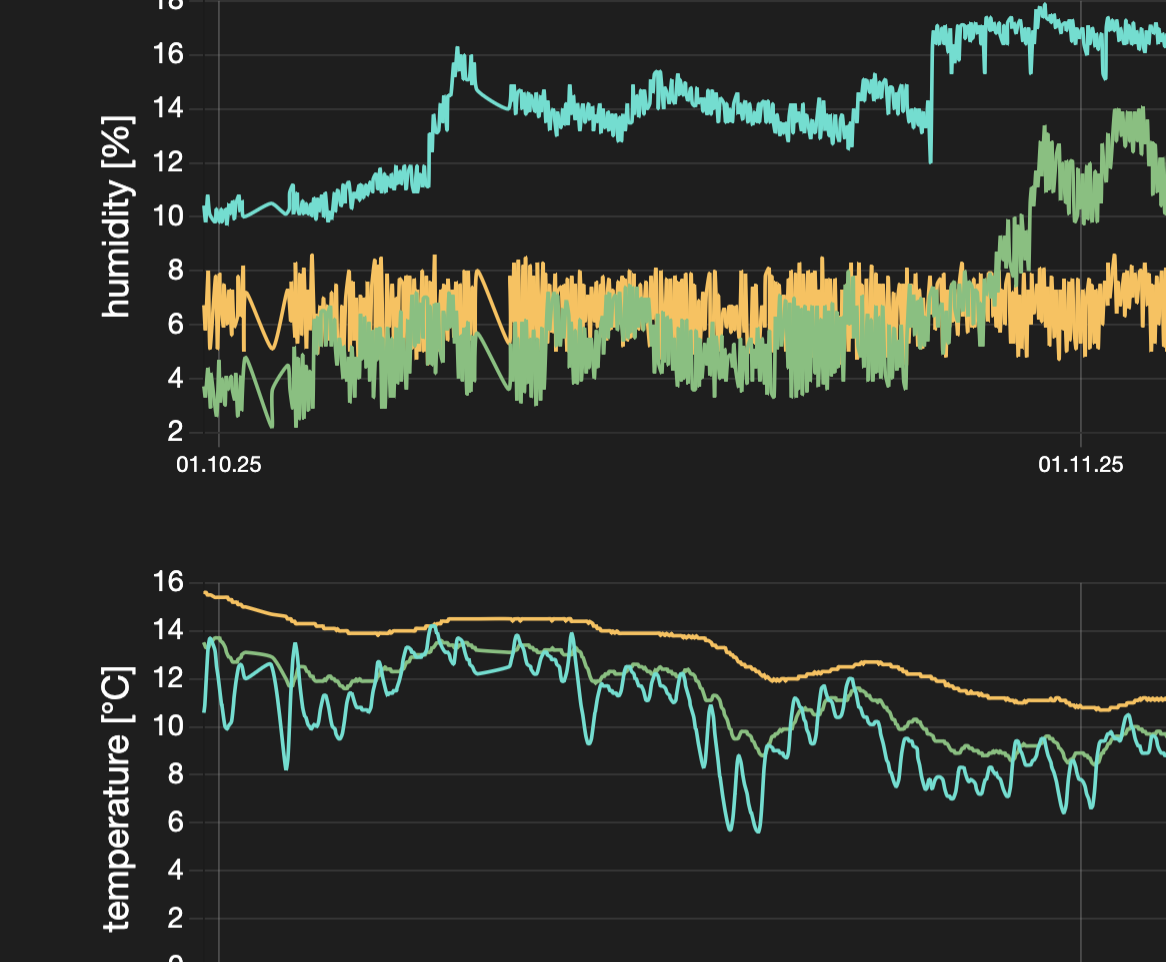1166x962 pixels.
Task: Click the 14 tick on temperature axis
Action: pyautogui.click(x=168, y=630)
